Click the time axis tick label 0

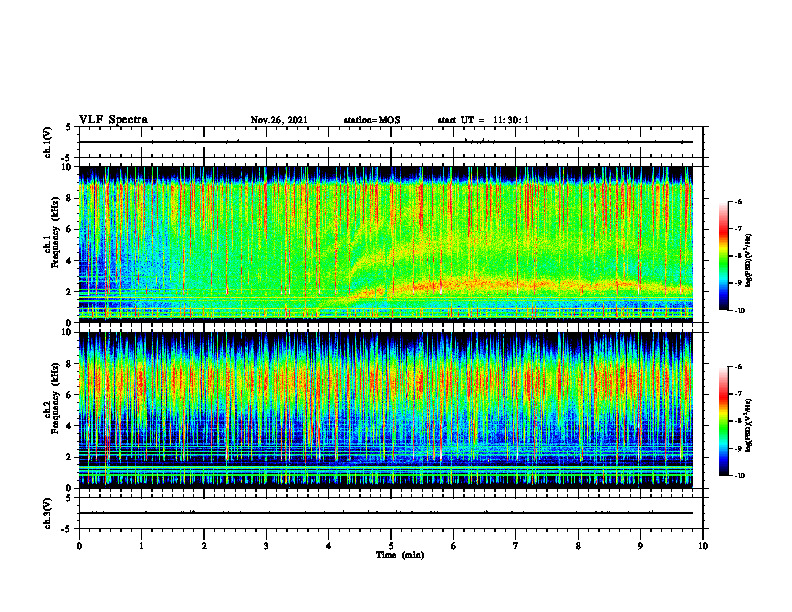(79, 545)
